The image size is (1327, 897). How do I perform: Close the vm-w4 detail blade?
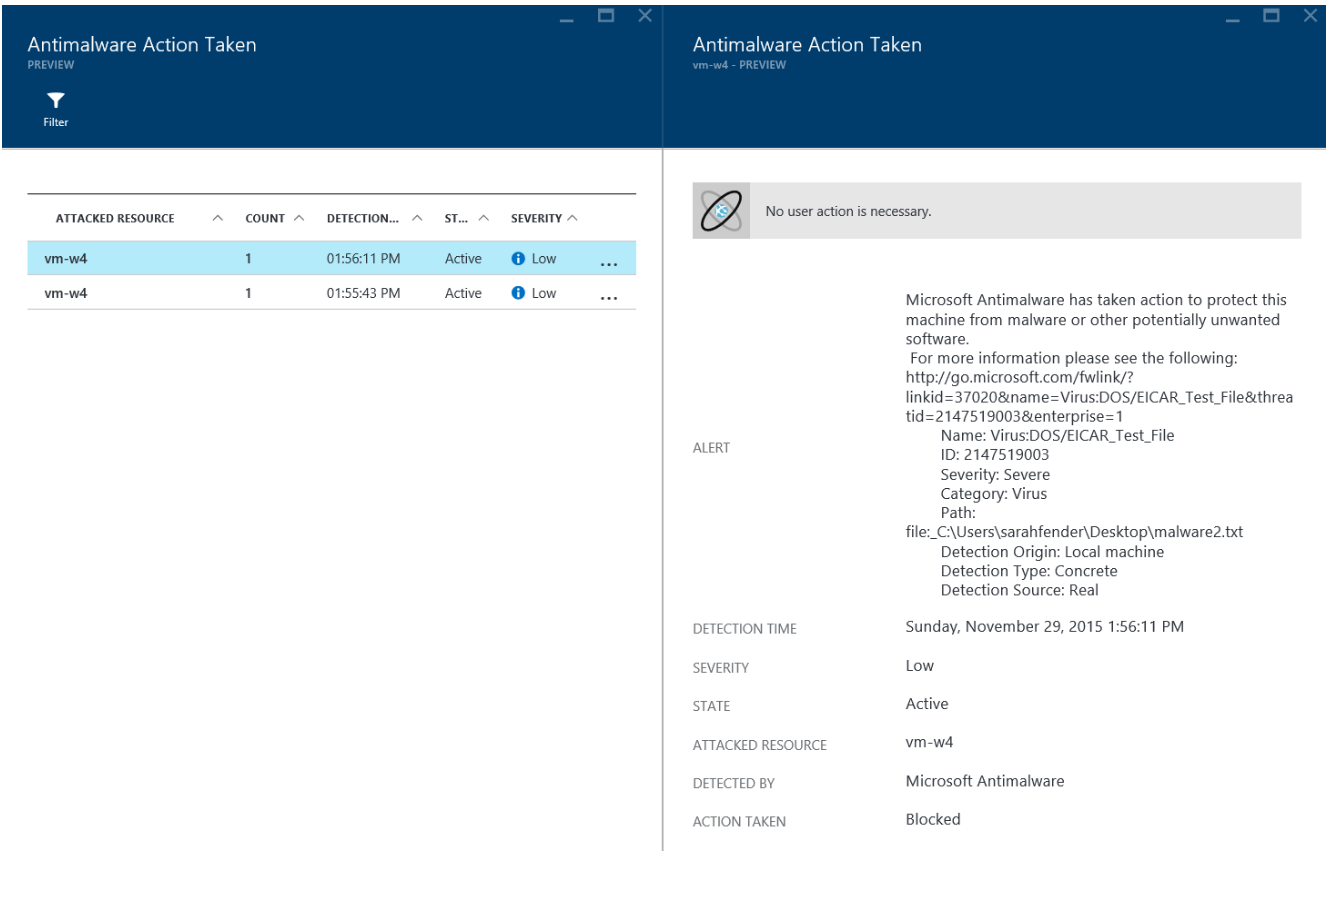[1310, 15]
